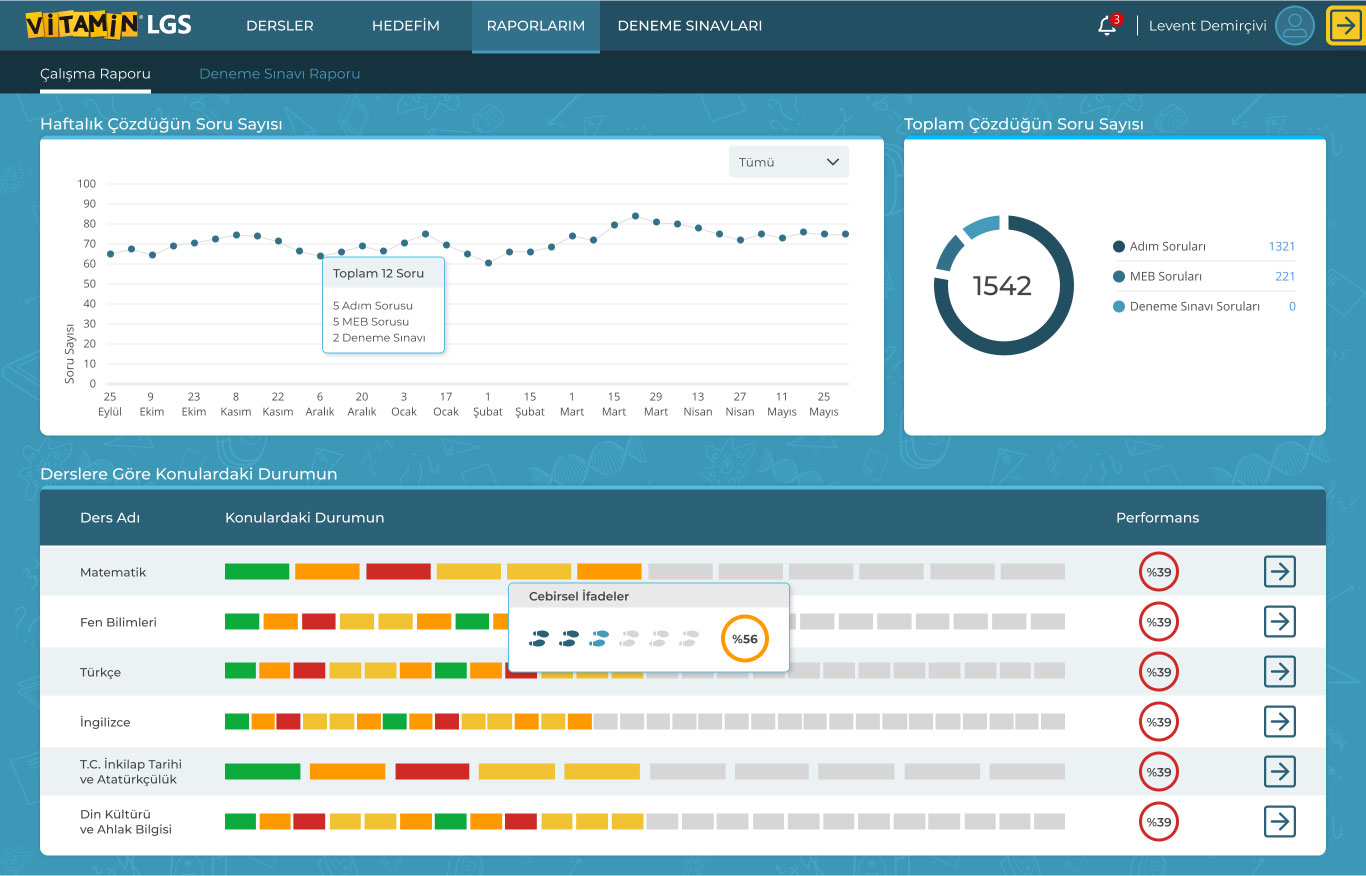Open the notification bell with 3 alerts
This screenshot has width=1366, height=876.
pos(1108,25)
